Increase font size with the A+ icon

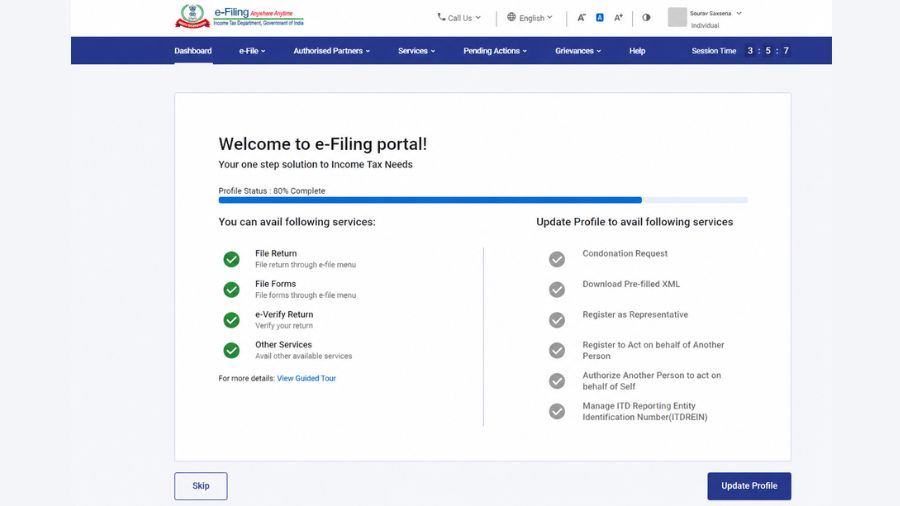[618, 18]
